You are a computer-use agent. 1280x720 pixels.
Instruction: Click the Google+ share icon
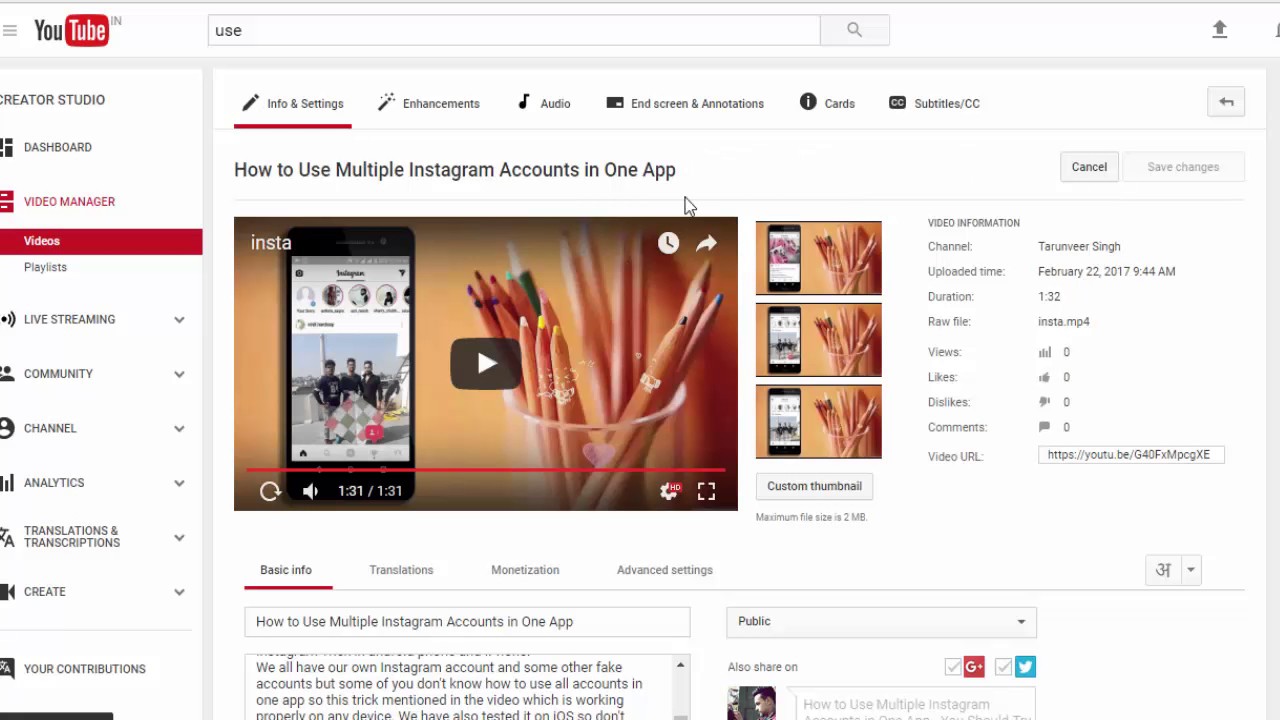coord(974,667)
